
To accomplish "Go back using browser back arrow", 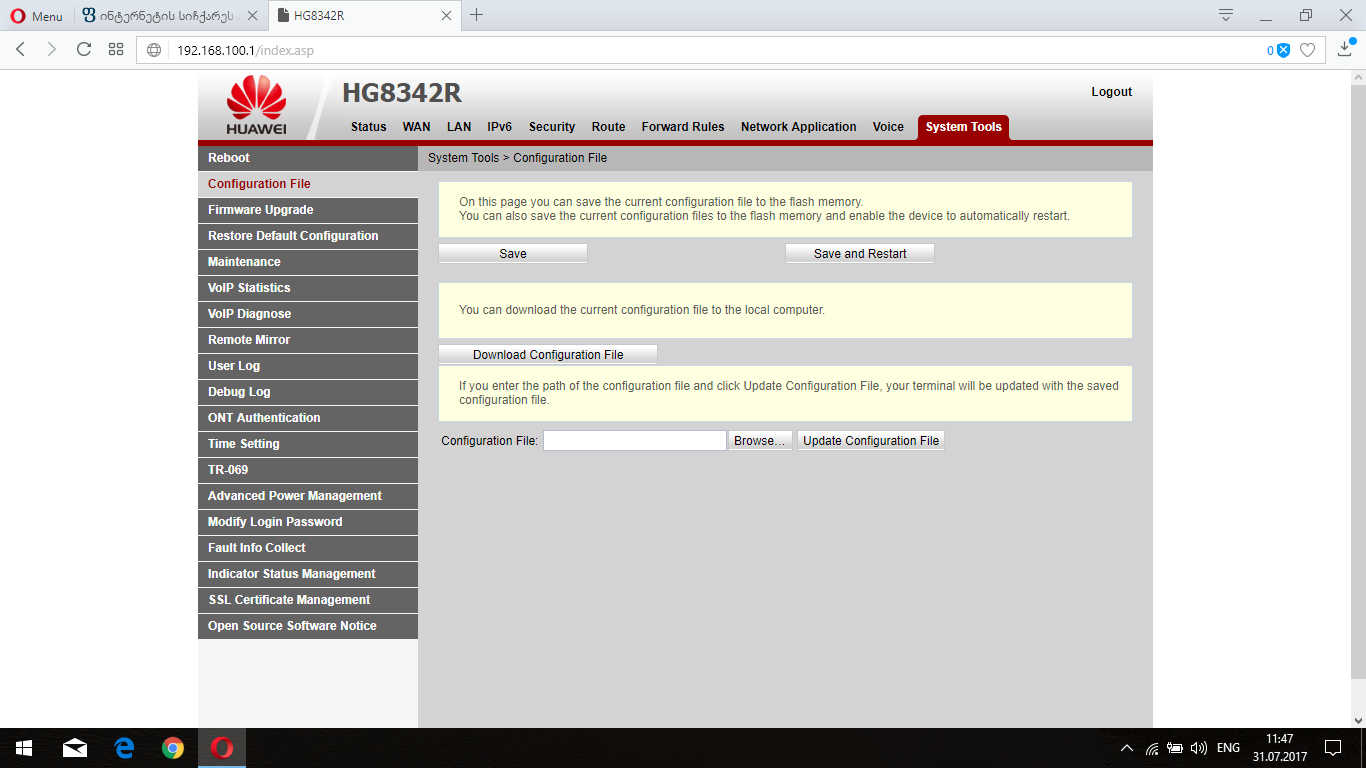I will (20, 49).
